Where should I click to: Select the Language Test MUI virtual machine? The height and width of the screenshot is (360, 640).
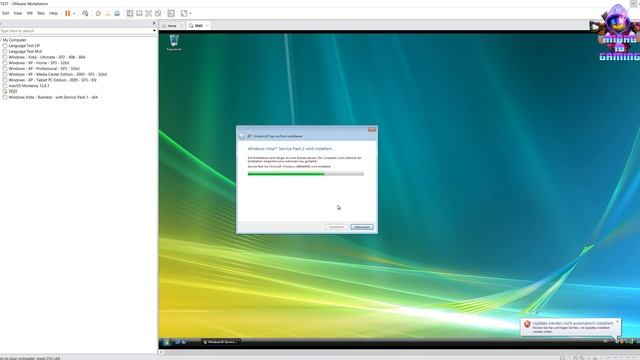click(25, 51)
